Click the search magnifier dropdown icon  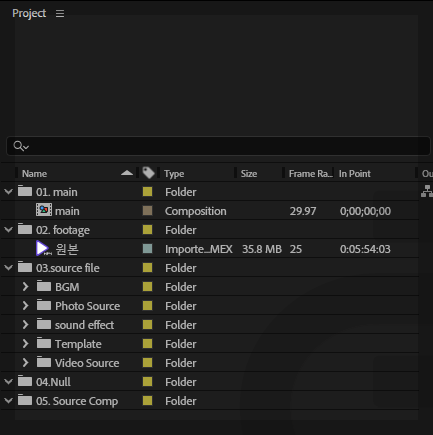(x=21, y=146)
